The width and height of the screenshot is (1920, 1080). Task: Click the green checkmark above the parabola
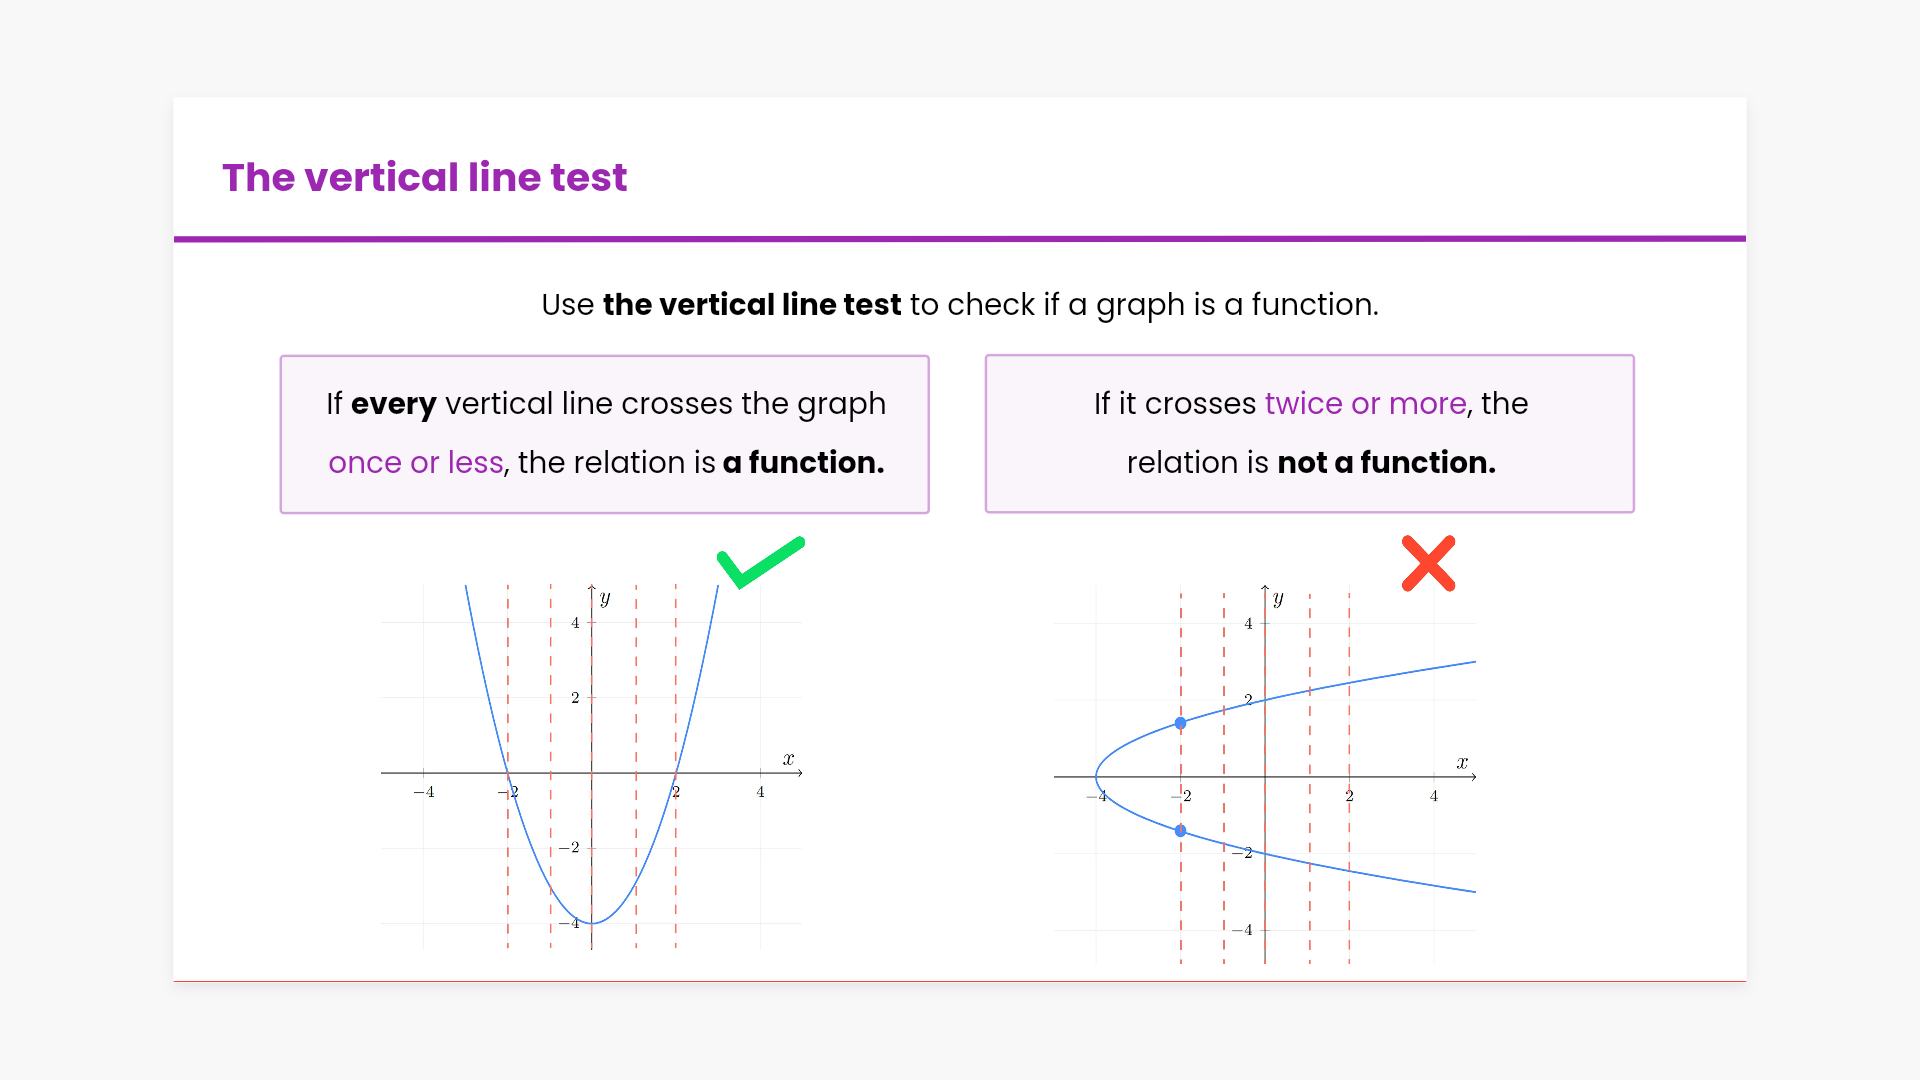click(759, 563)
